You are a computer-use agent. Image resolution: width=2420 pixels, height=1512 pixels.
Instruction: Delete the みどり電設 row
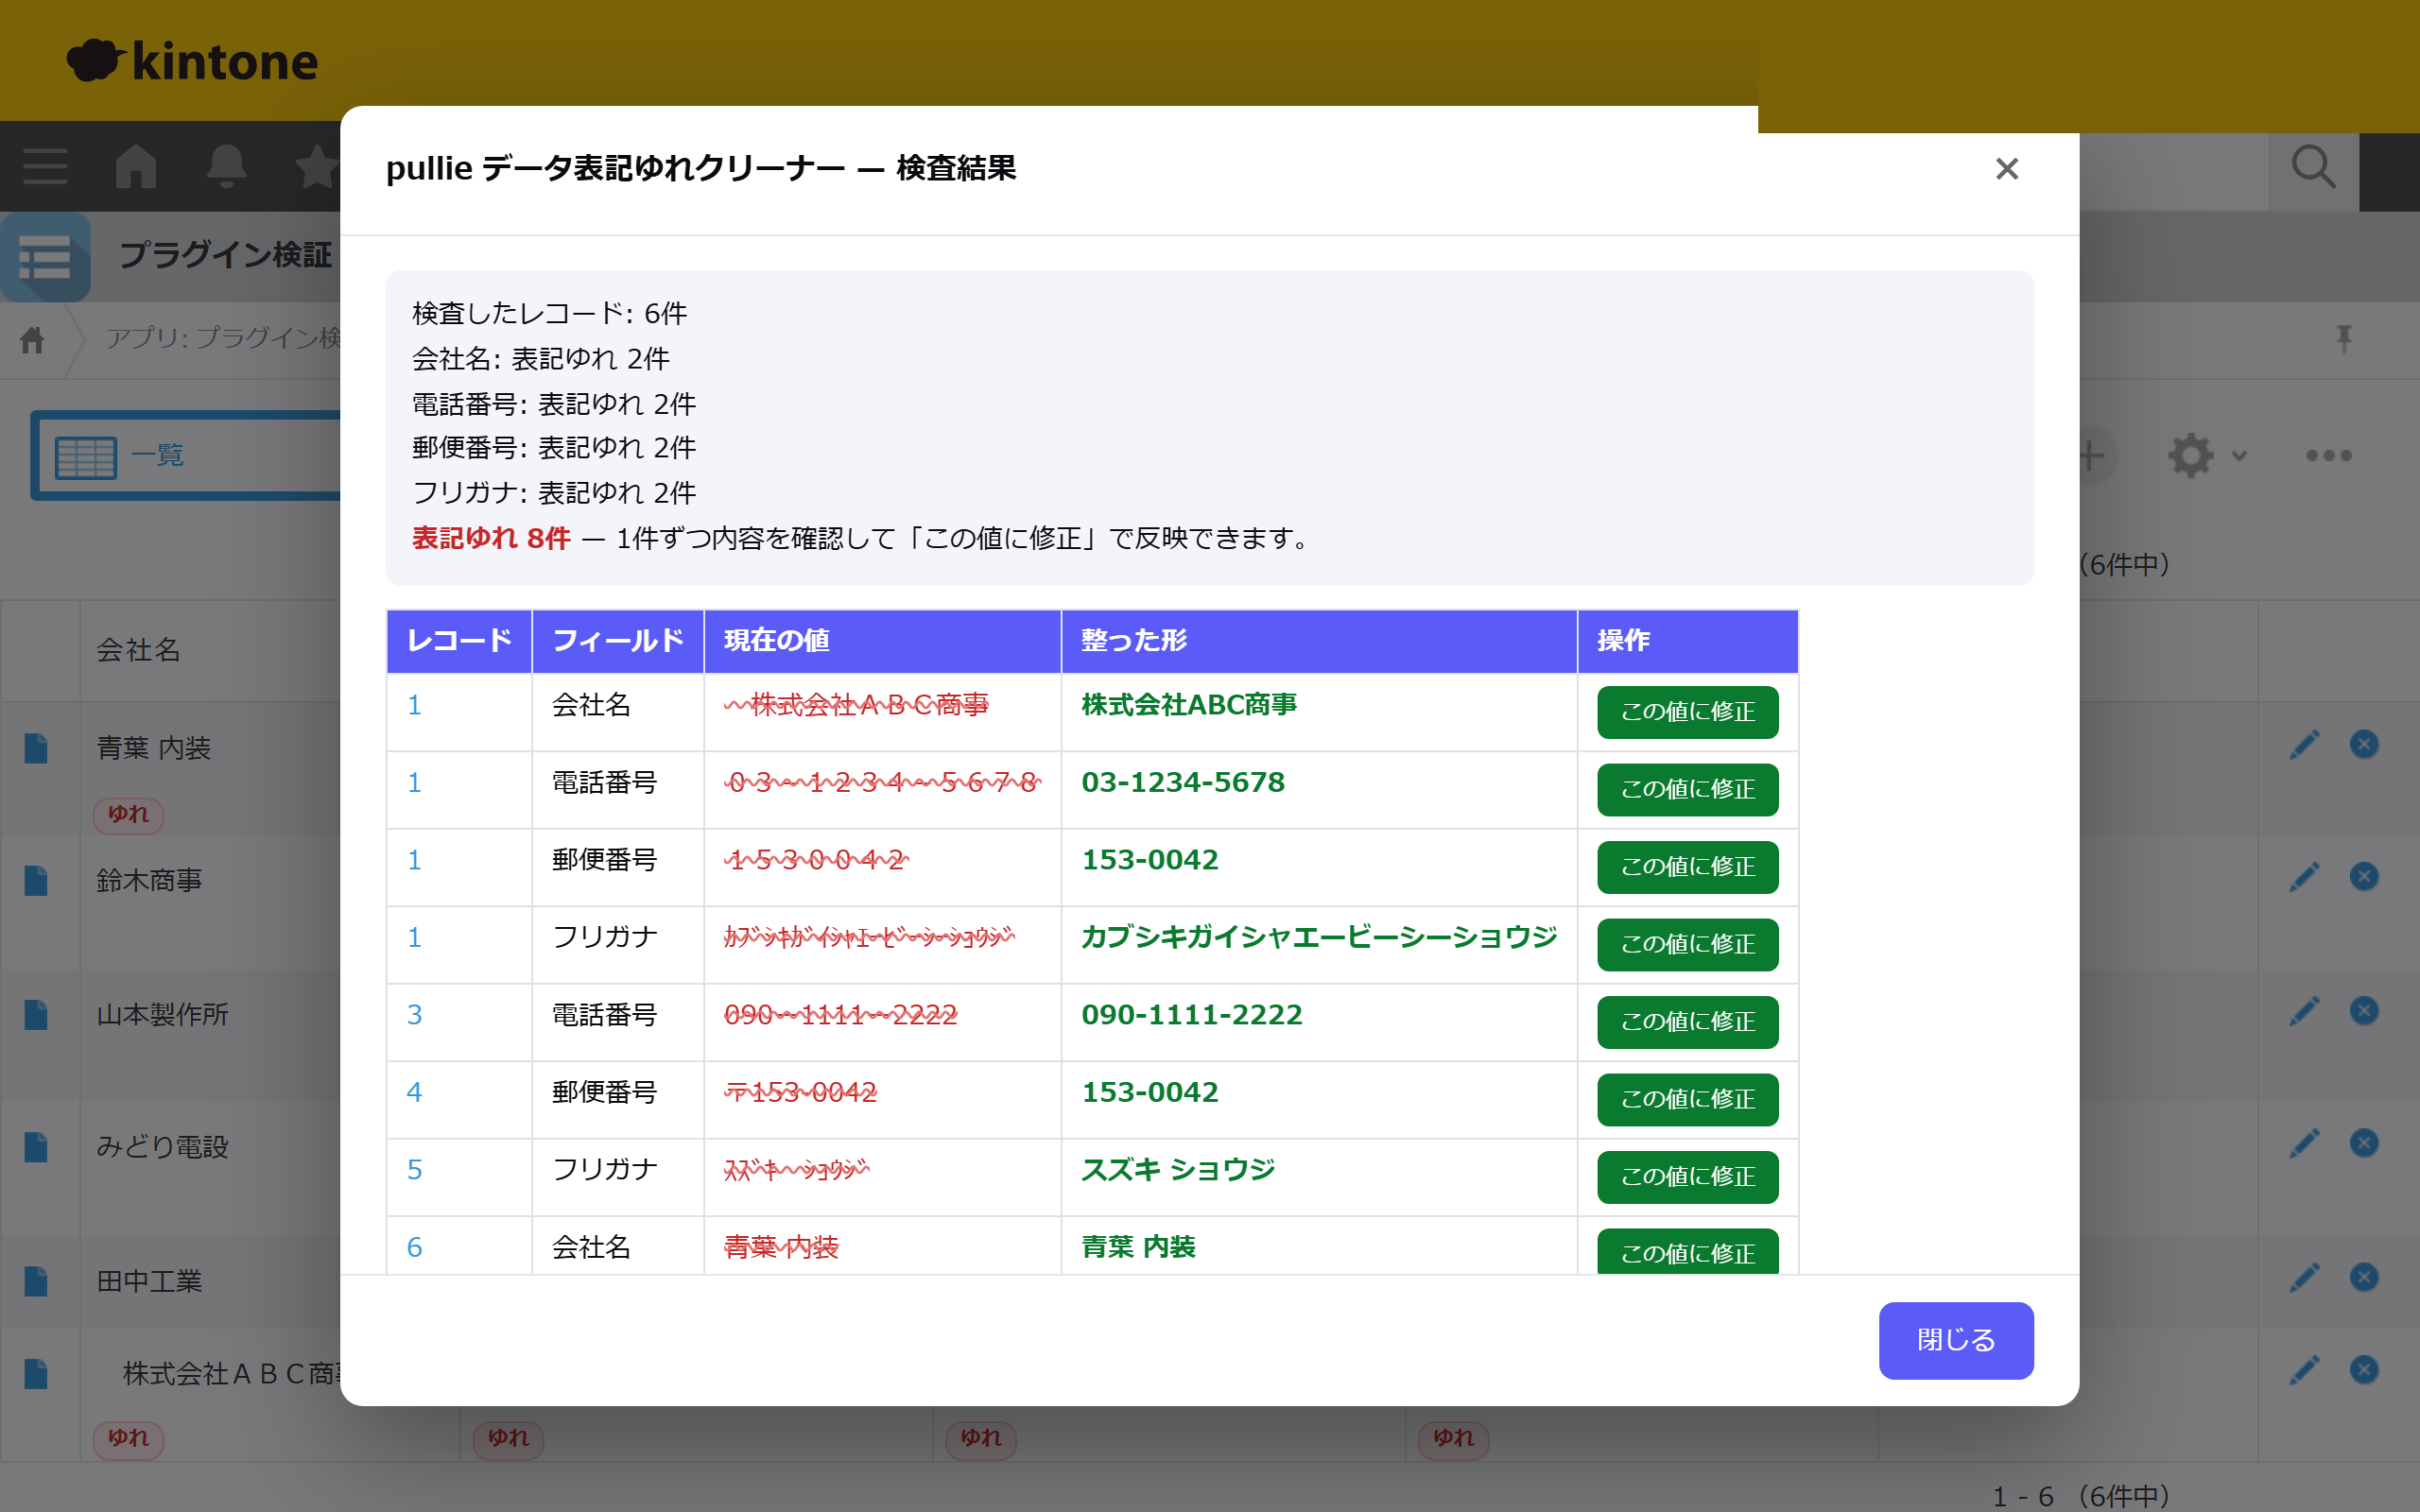pos(2364,1143)
